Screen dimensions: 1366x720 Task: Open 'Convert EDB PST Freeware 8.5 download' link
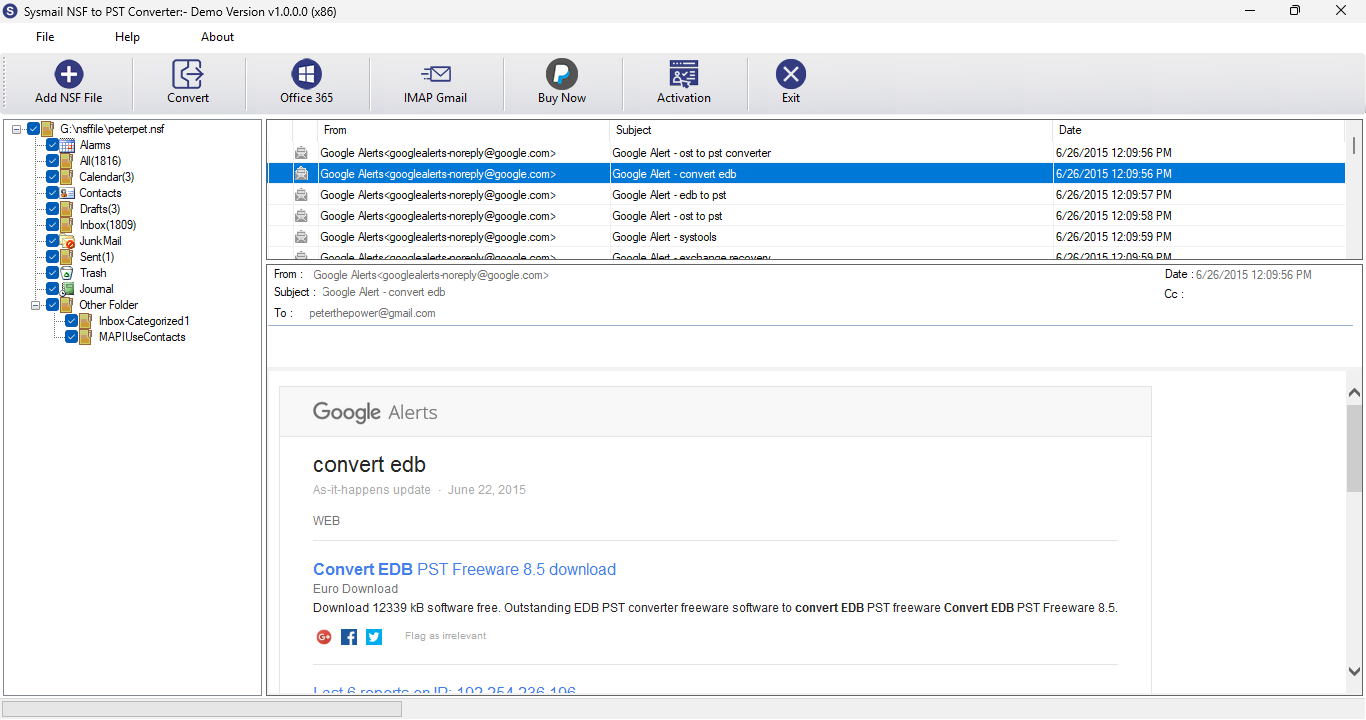coord(464,569)
